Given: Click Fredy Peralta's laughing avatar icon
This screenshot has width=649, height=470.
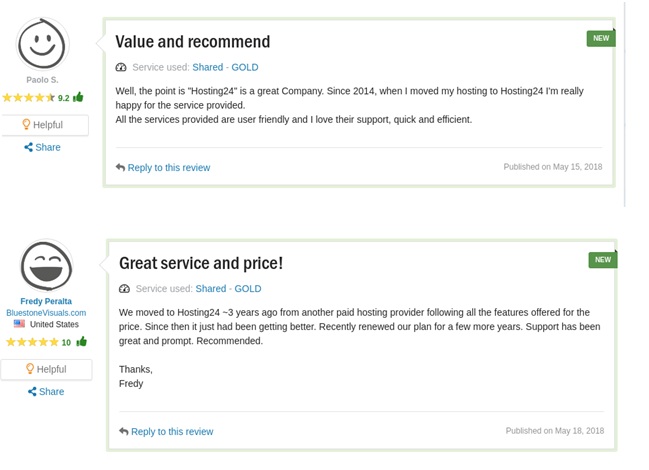Looking at the screenshot, I should pos(46,265).
